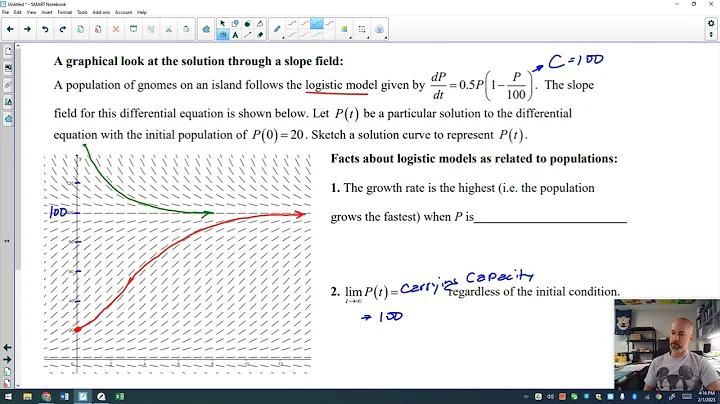Viewport: 720px width, 404px height.
Task: Add a new page using the green plus page icon
Action: coord(80,29)
